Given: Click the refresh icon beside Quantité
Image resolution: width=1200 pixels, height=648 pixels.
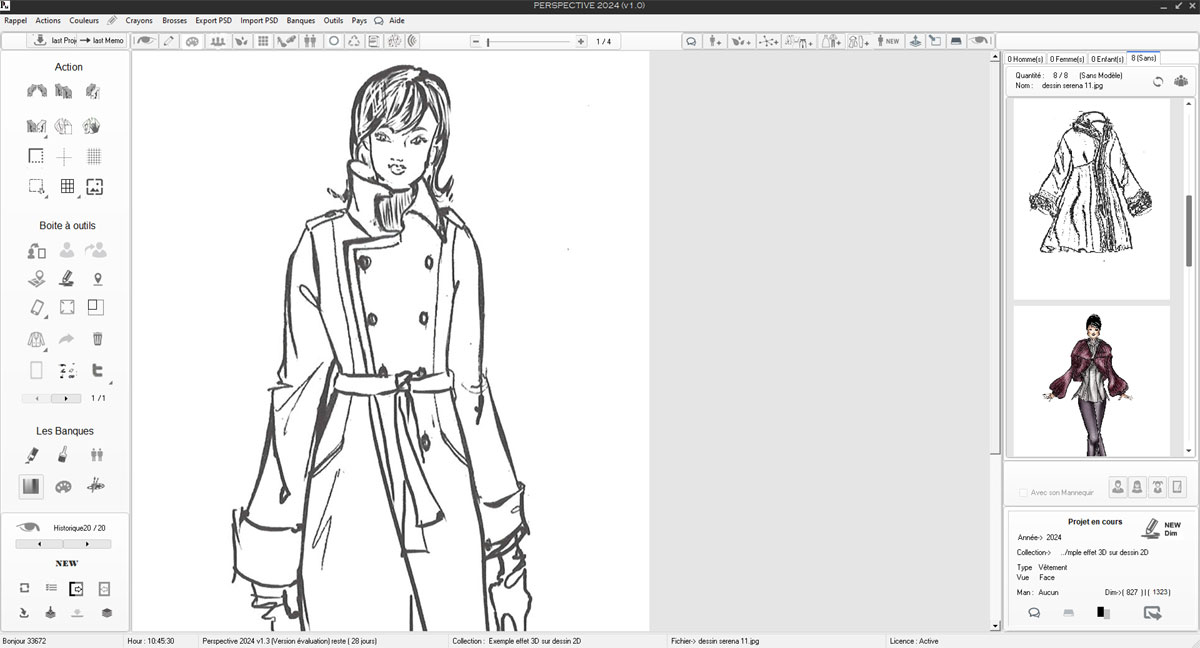Looking at the screenshot, I should [x=1158, y=81].
